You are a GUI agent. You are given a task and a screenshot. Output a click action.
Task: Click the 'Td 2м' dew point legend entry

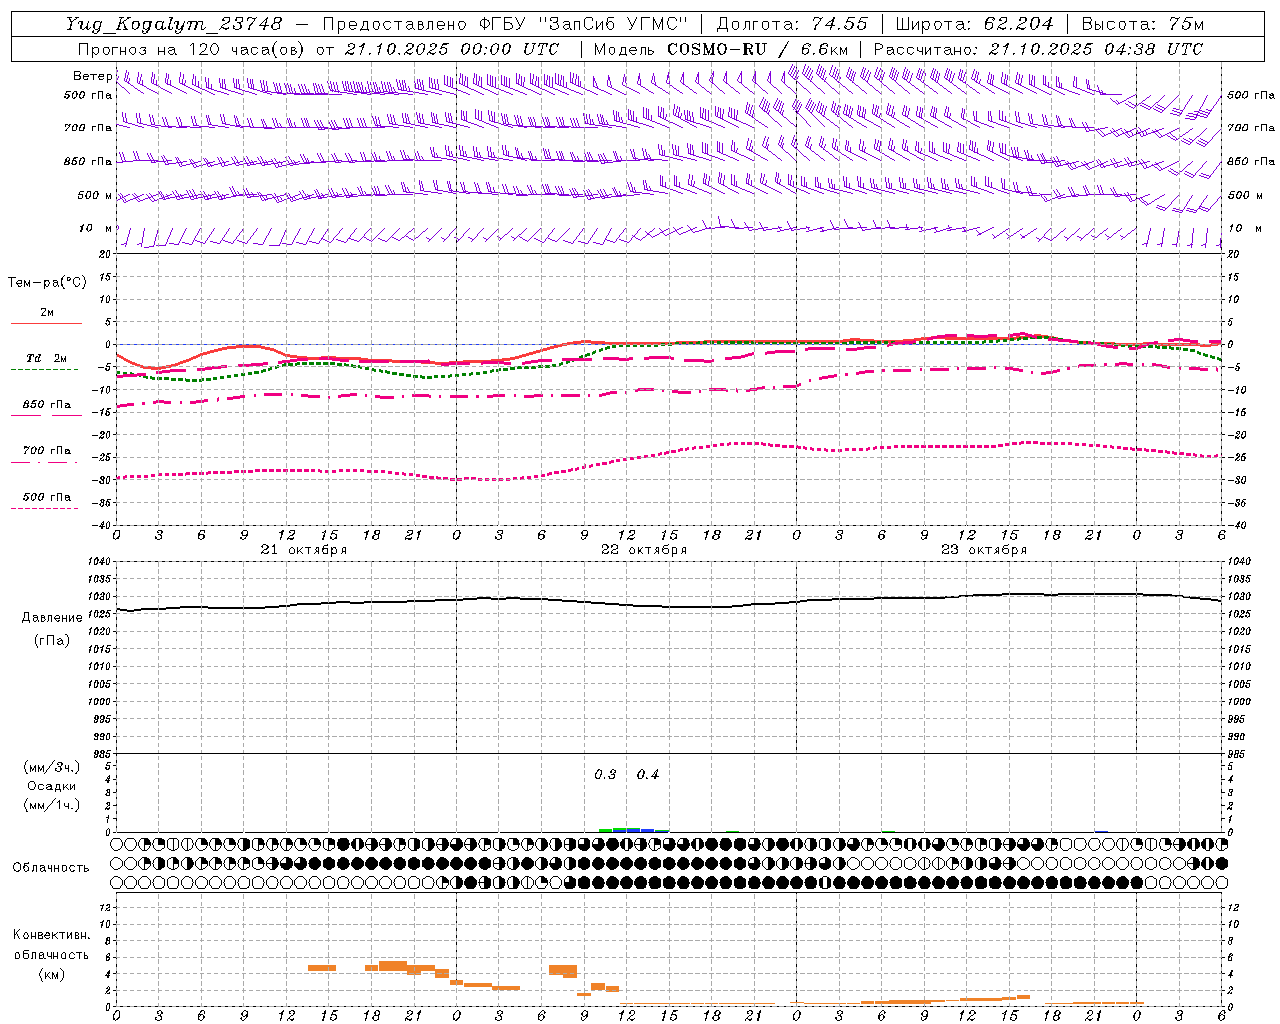click(x=47, y=359)
